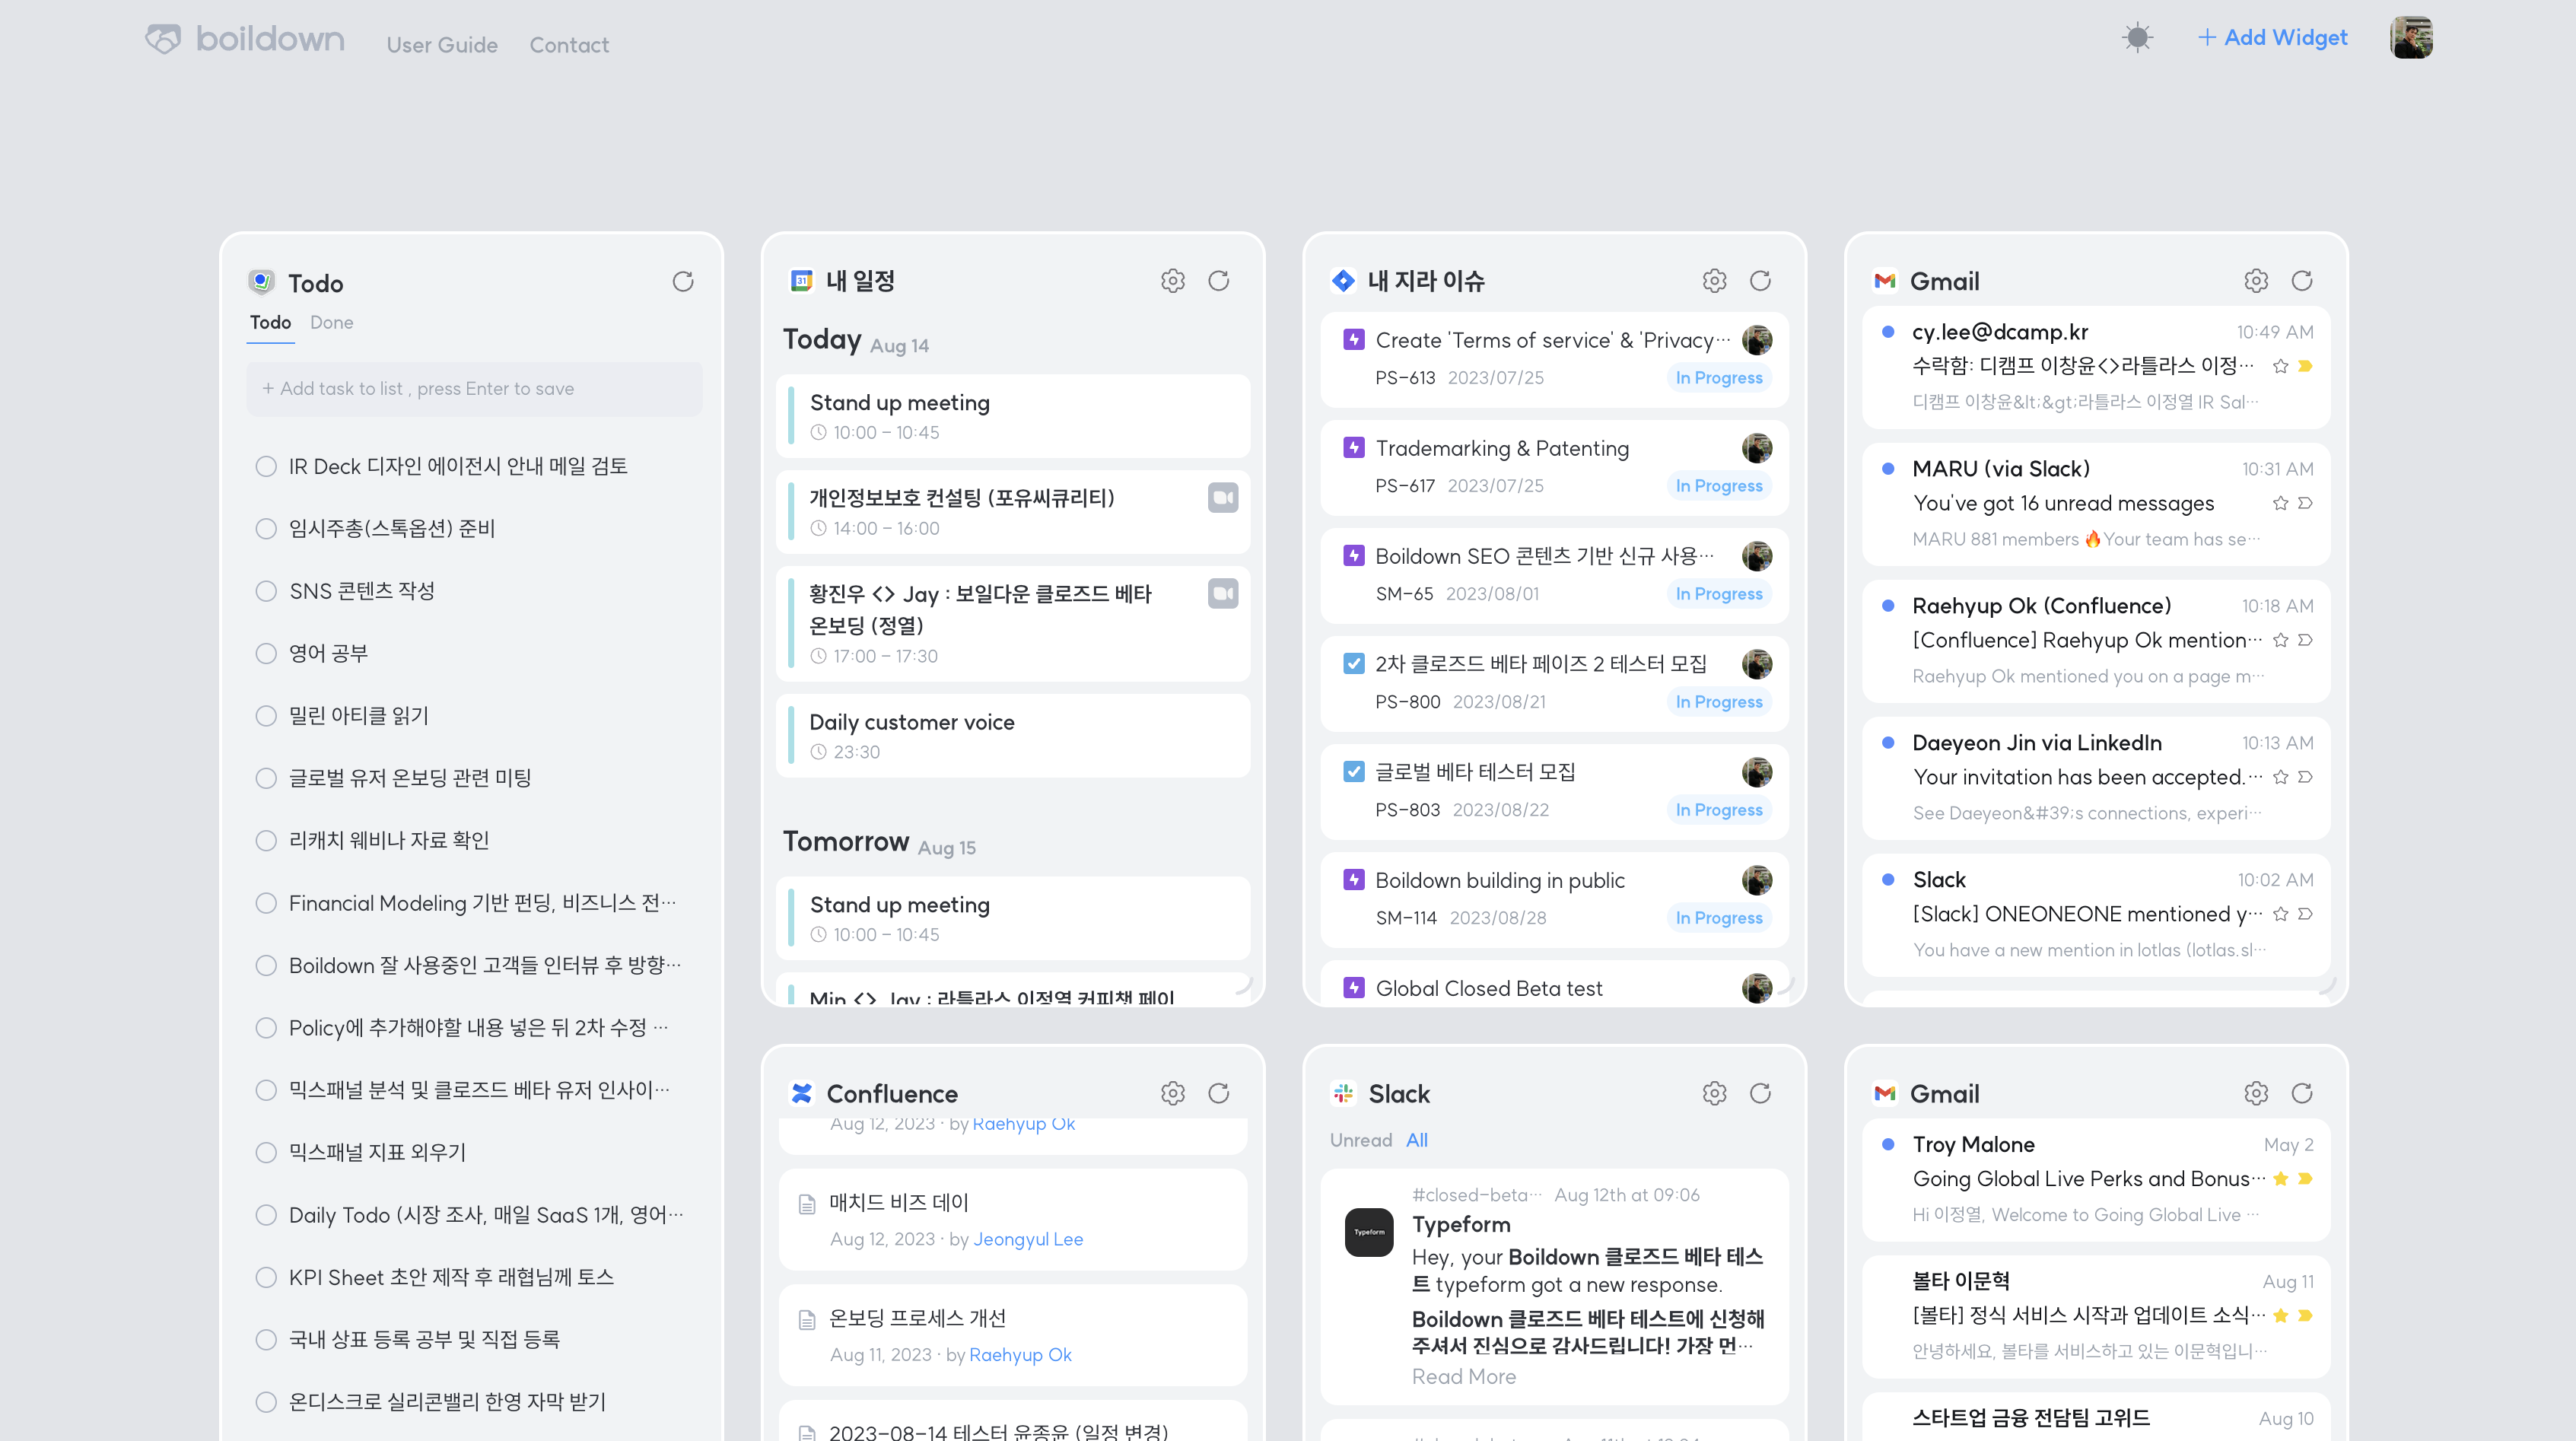Open Boildown building in public issue
The image size is (2576, 1441).
1554,899
